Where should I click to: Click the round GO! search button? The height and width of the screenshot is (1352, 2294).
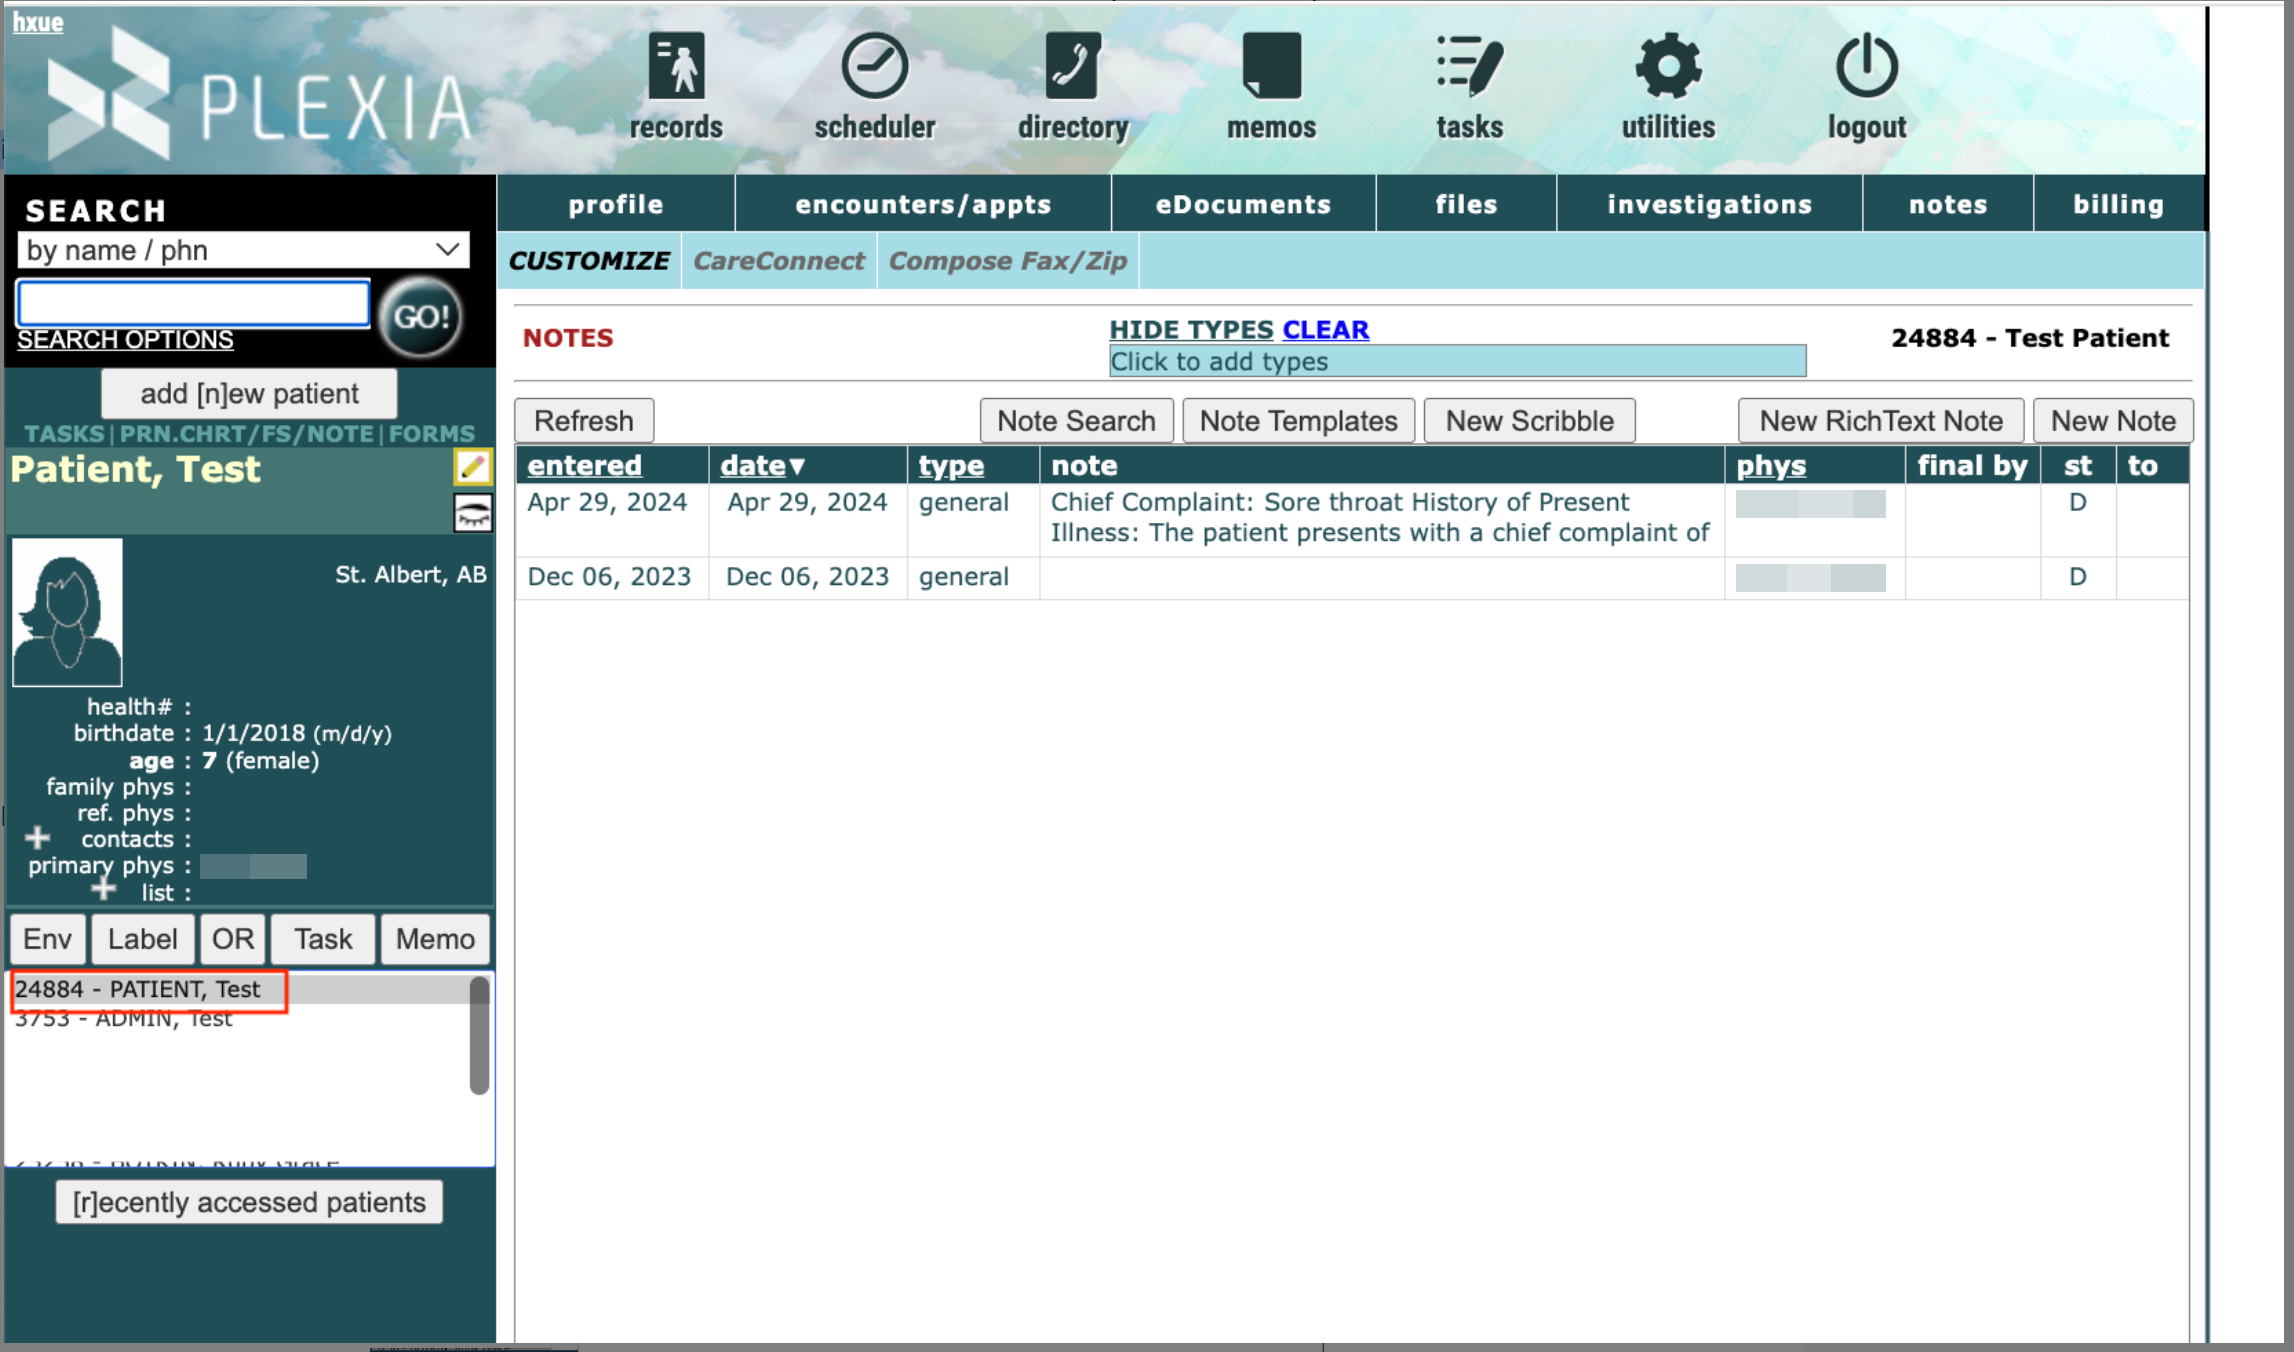point(421,317)
